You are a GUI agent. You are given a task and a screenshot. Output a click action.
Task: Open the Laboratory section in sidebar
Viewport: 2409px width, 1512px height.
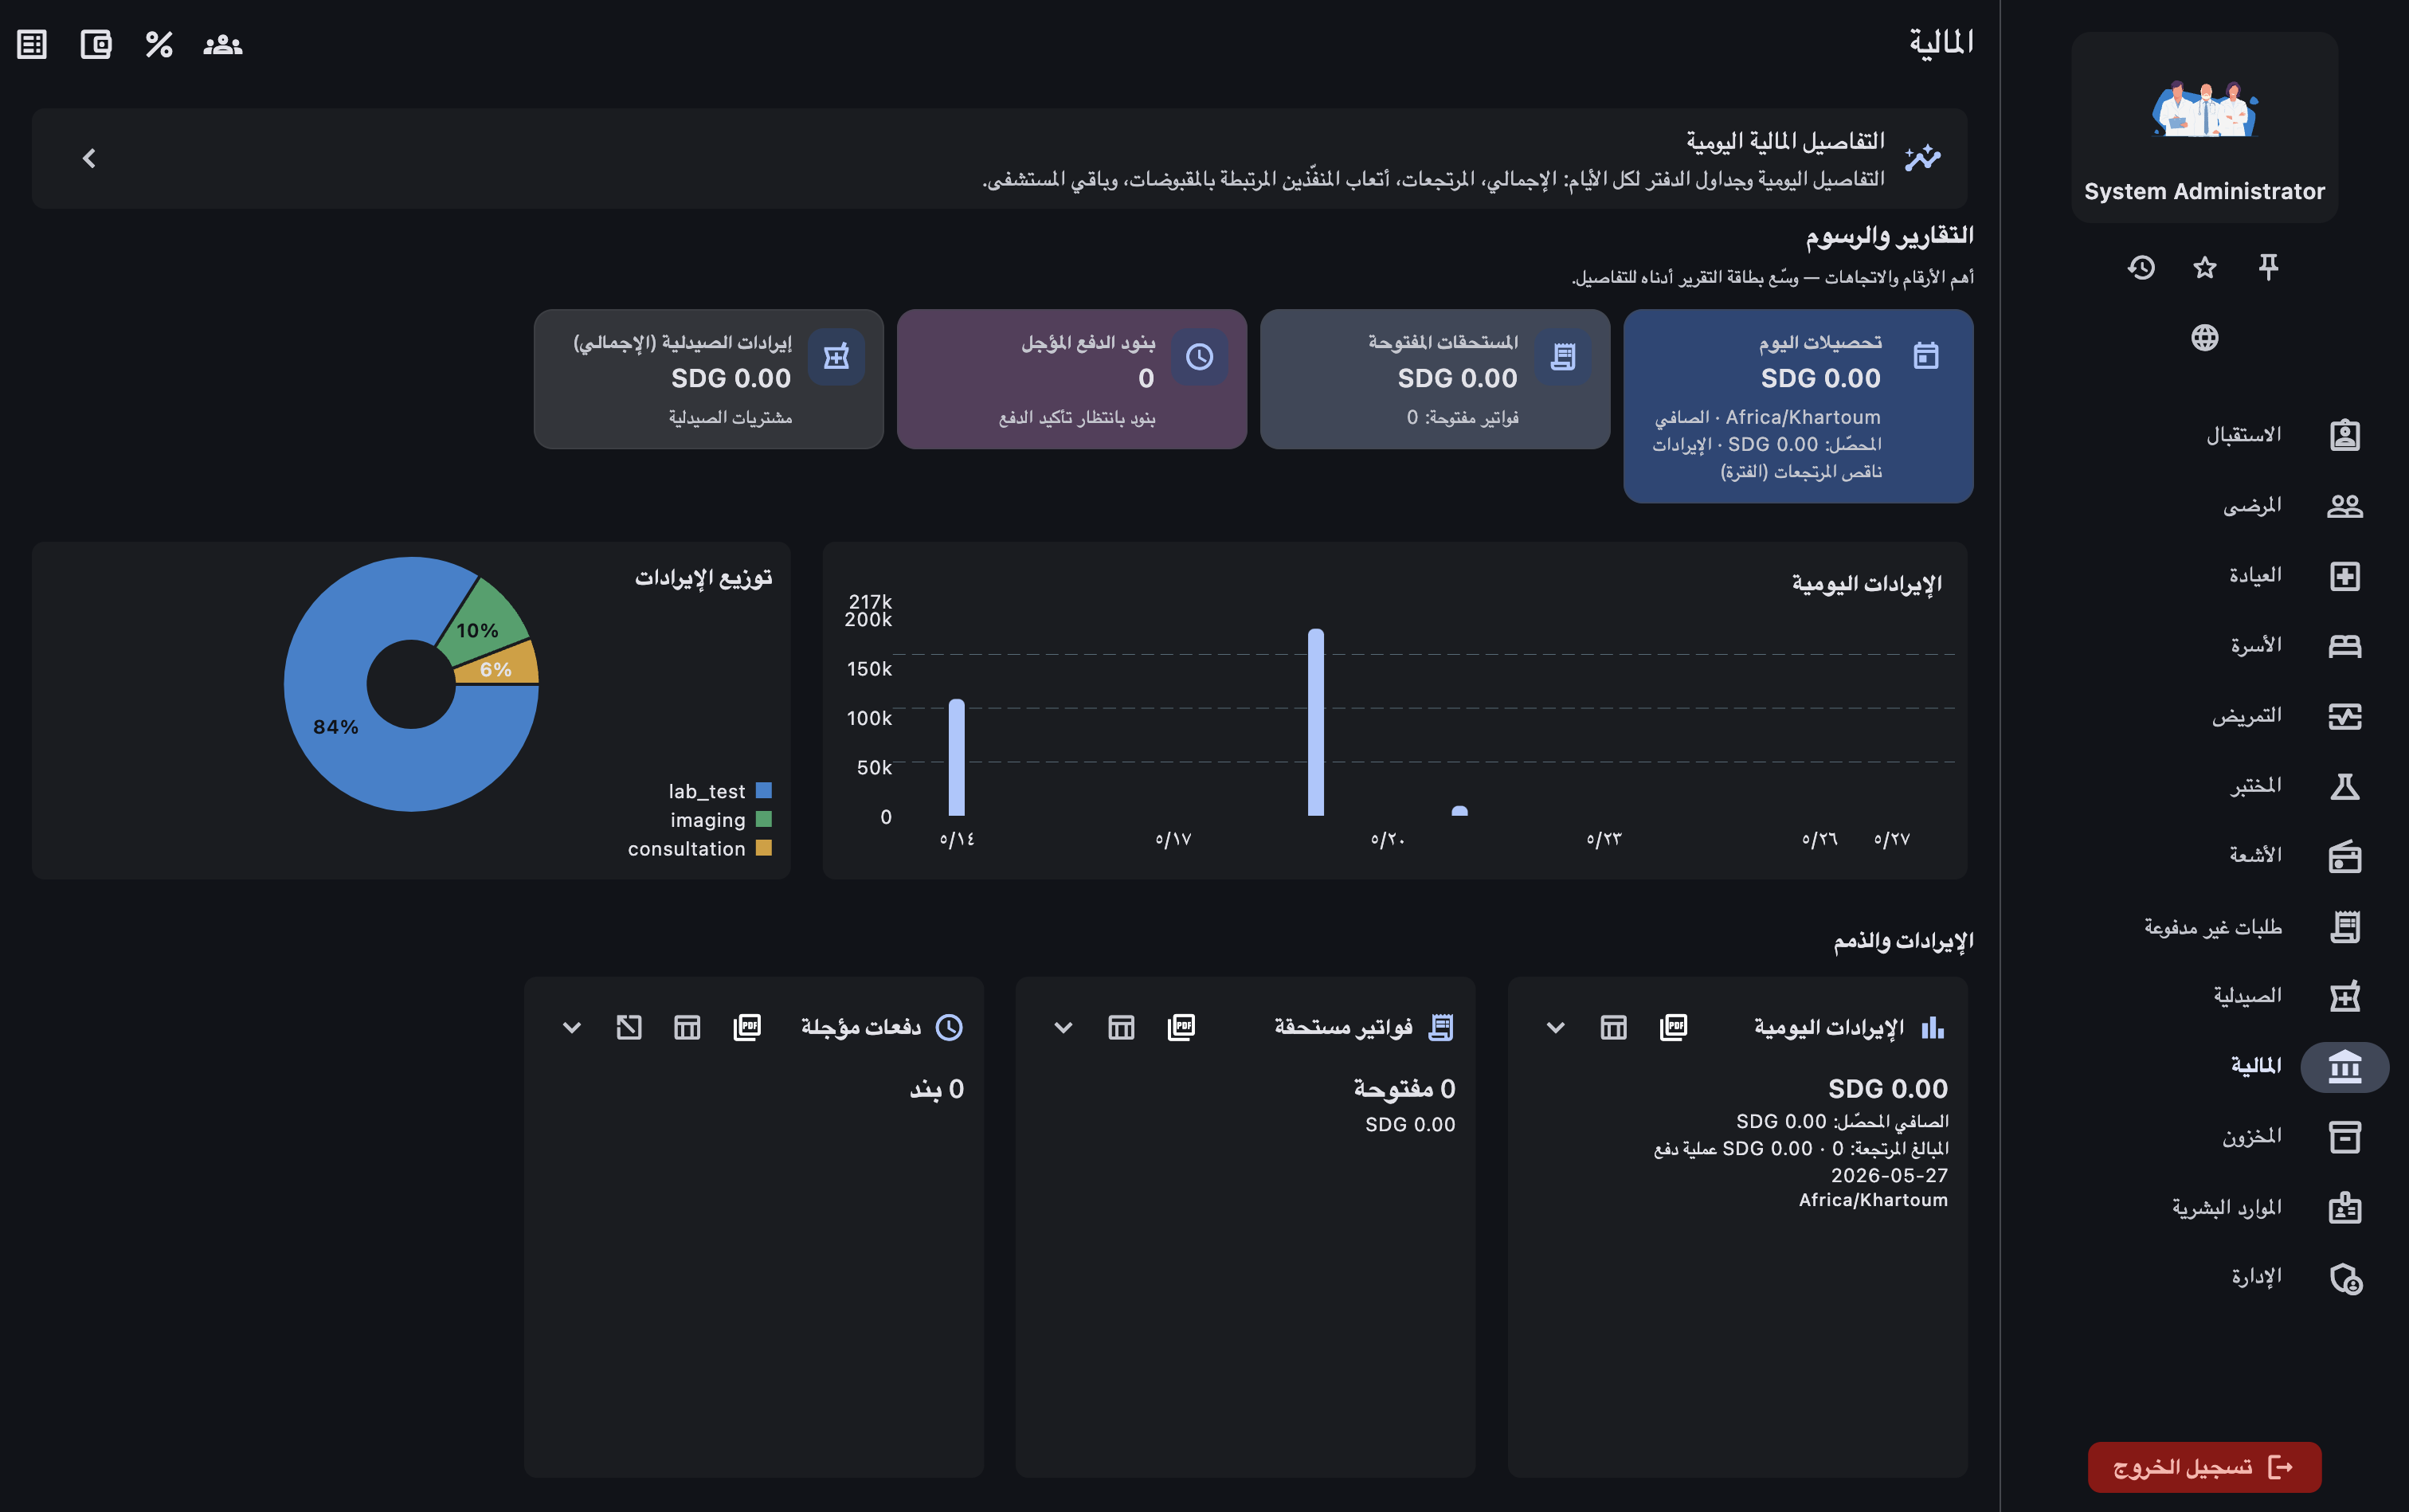point(2286,786)
